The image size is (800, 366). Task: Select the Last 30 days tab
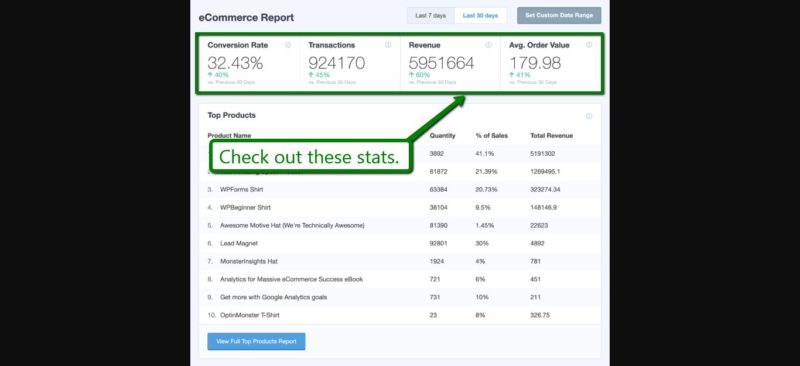click(x=480, y=16)
